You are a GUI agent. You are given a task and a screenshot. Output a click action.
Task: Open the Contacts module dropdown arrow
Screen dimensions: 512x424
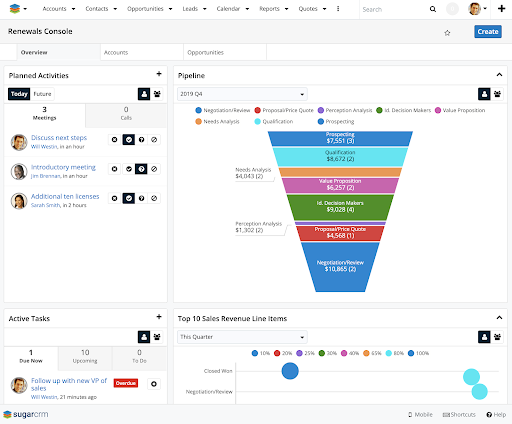tap(115, 9)
